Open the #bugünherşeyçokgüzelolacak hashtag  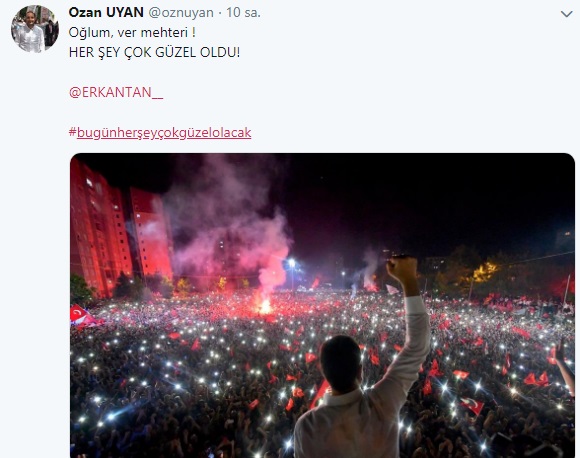(160, 132)
